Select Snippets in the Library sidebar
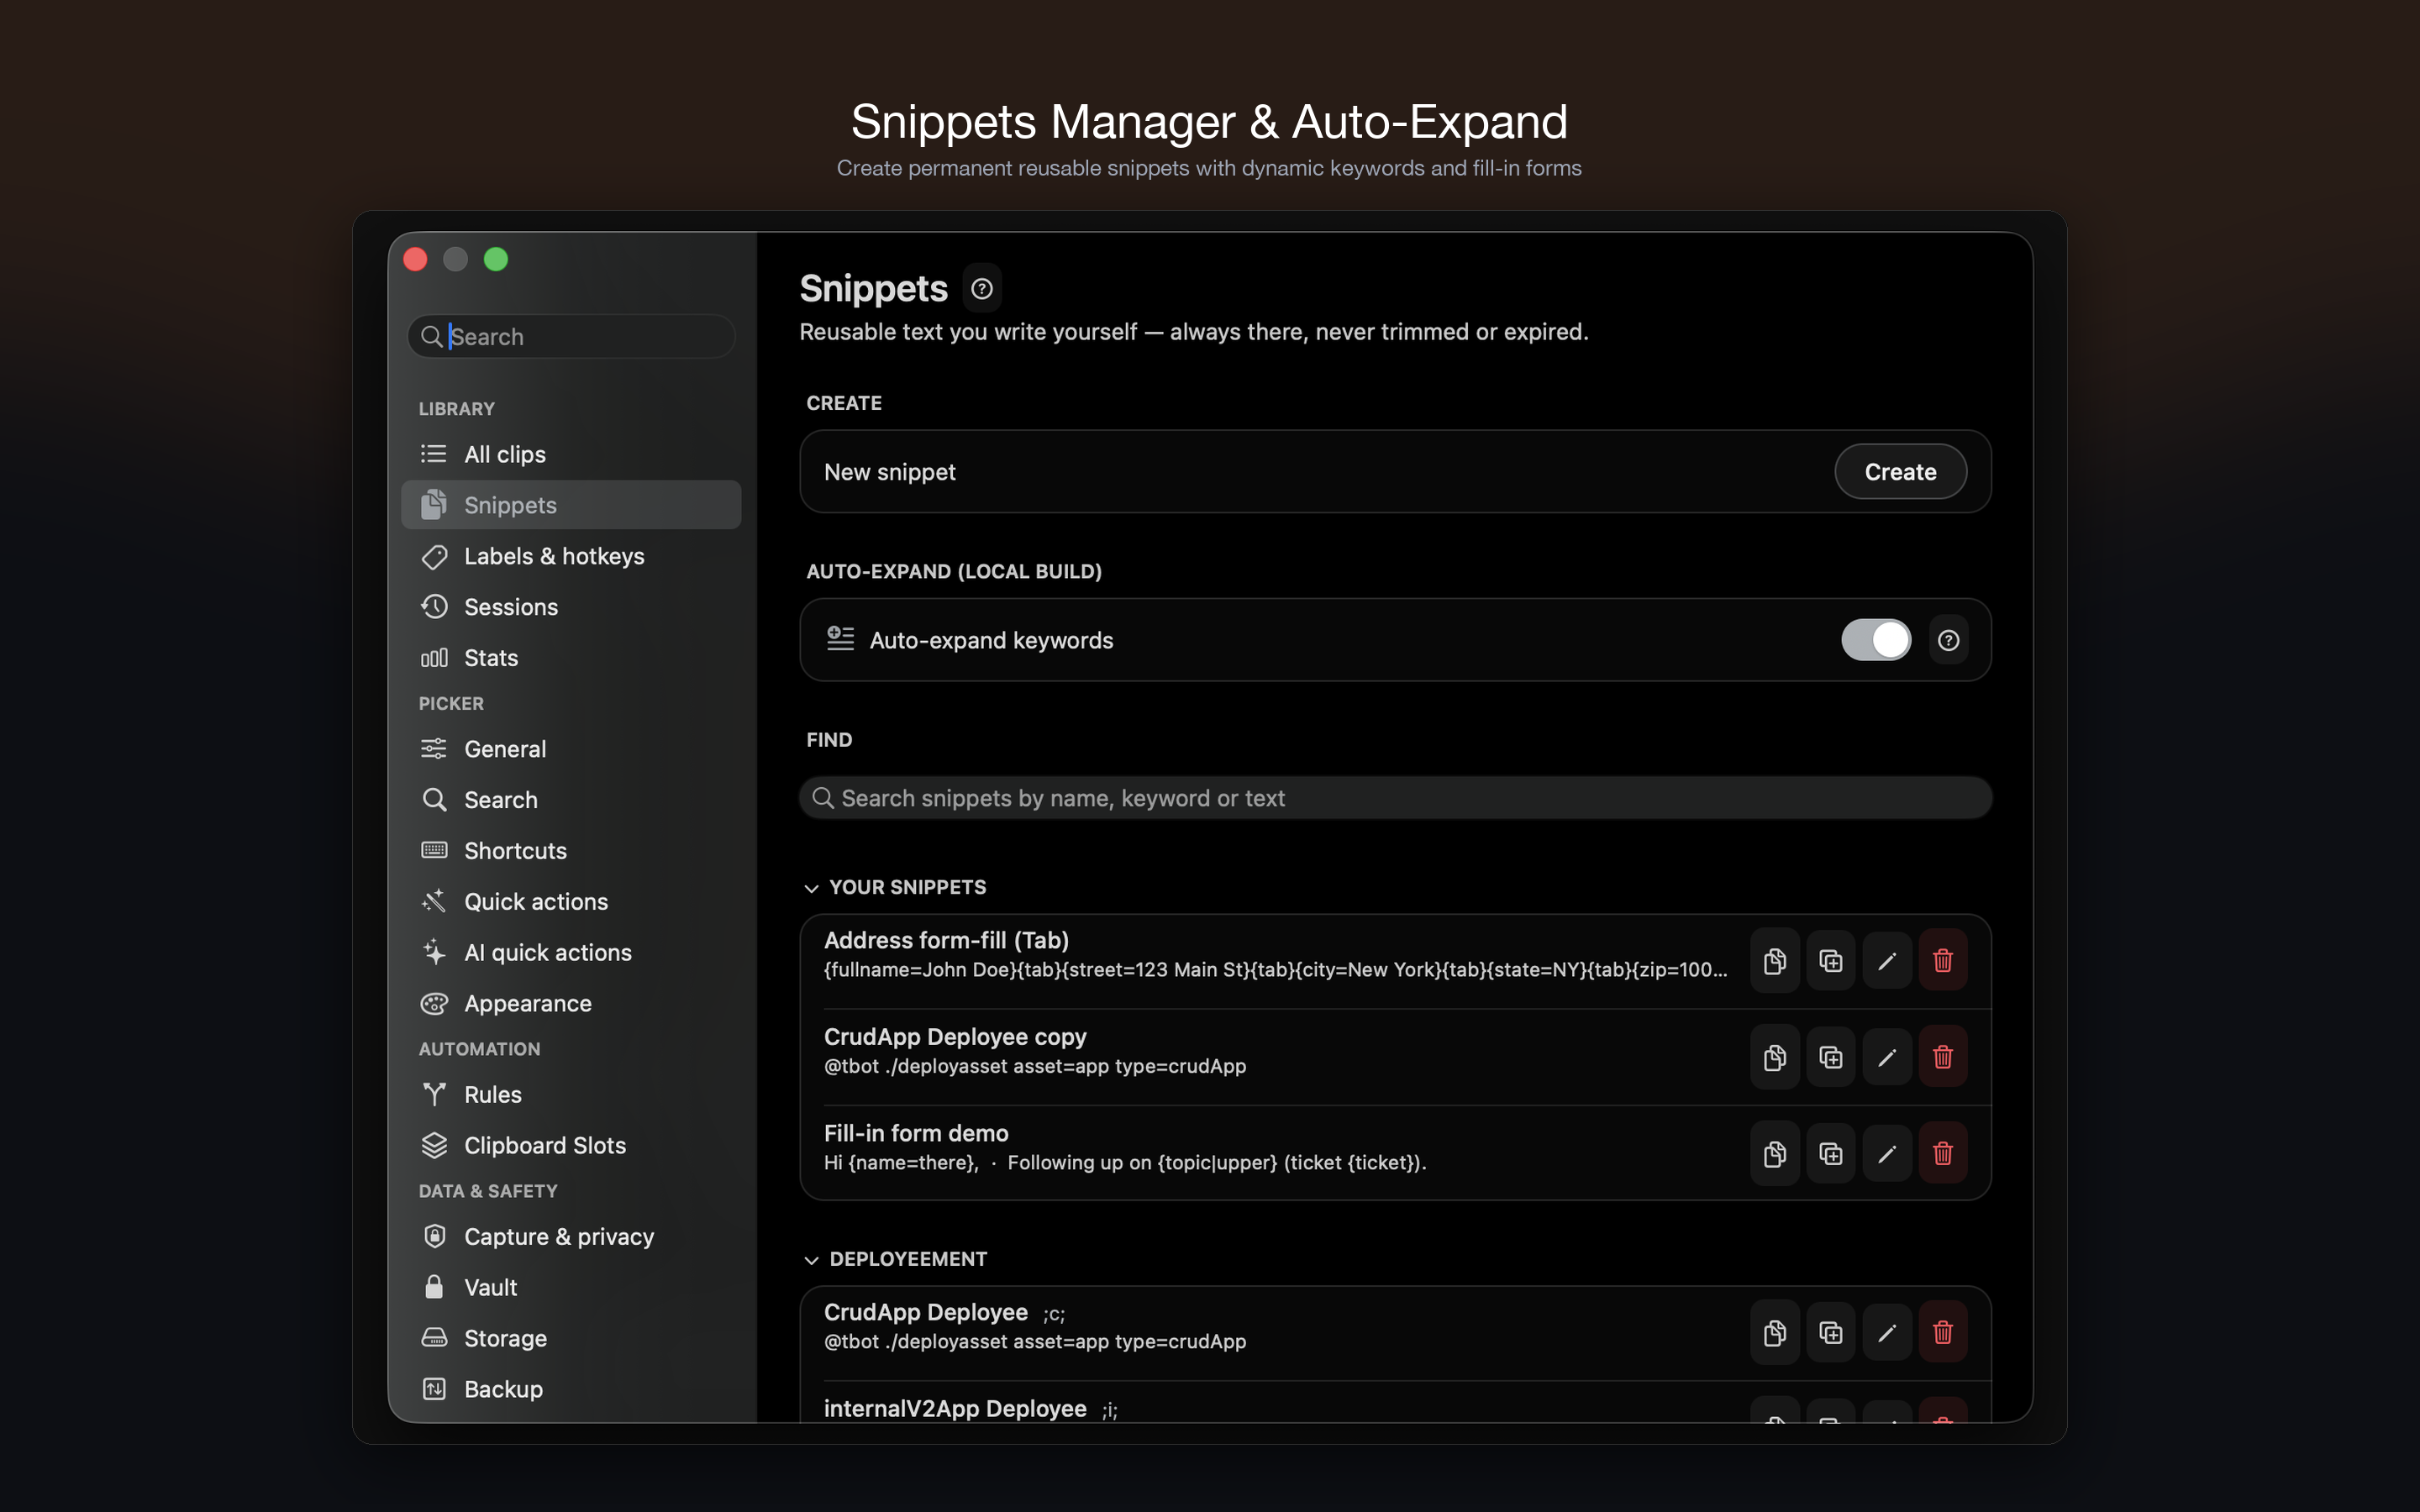The image size is (2420, 1512). (571, 505)
